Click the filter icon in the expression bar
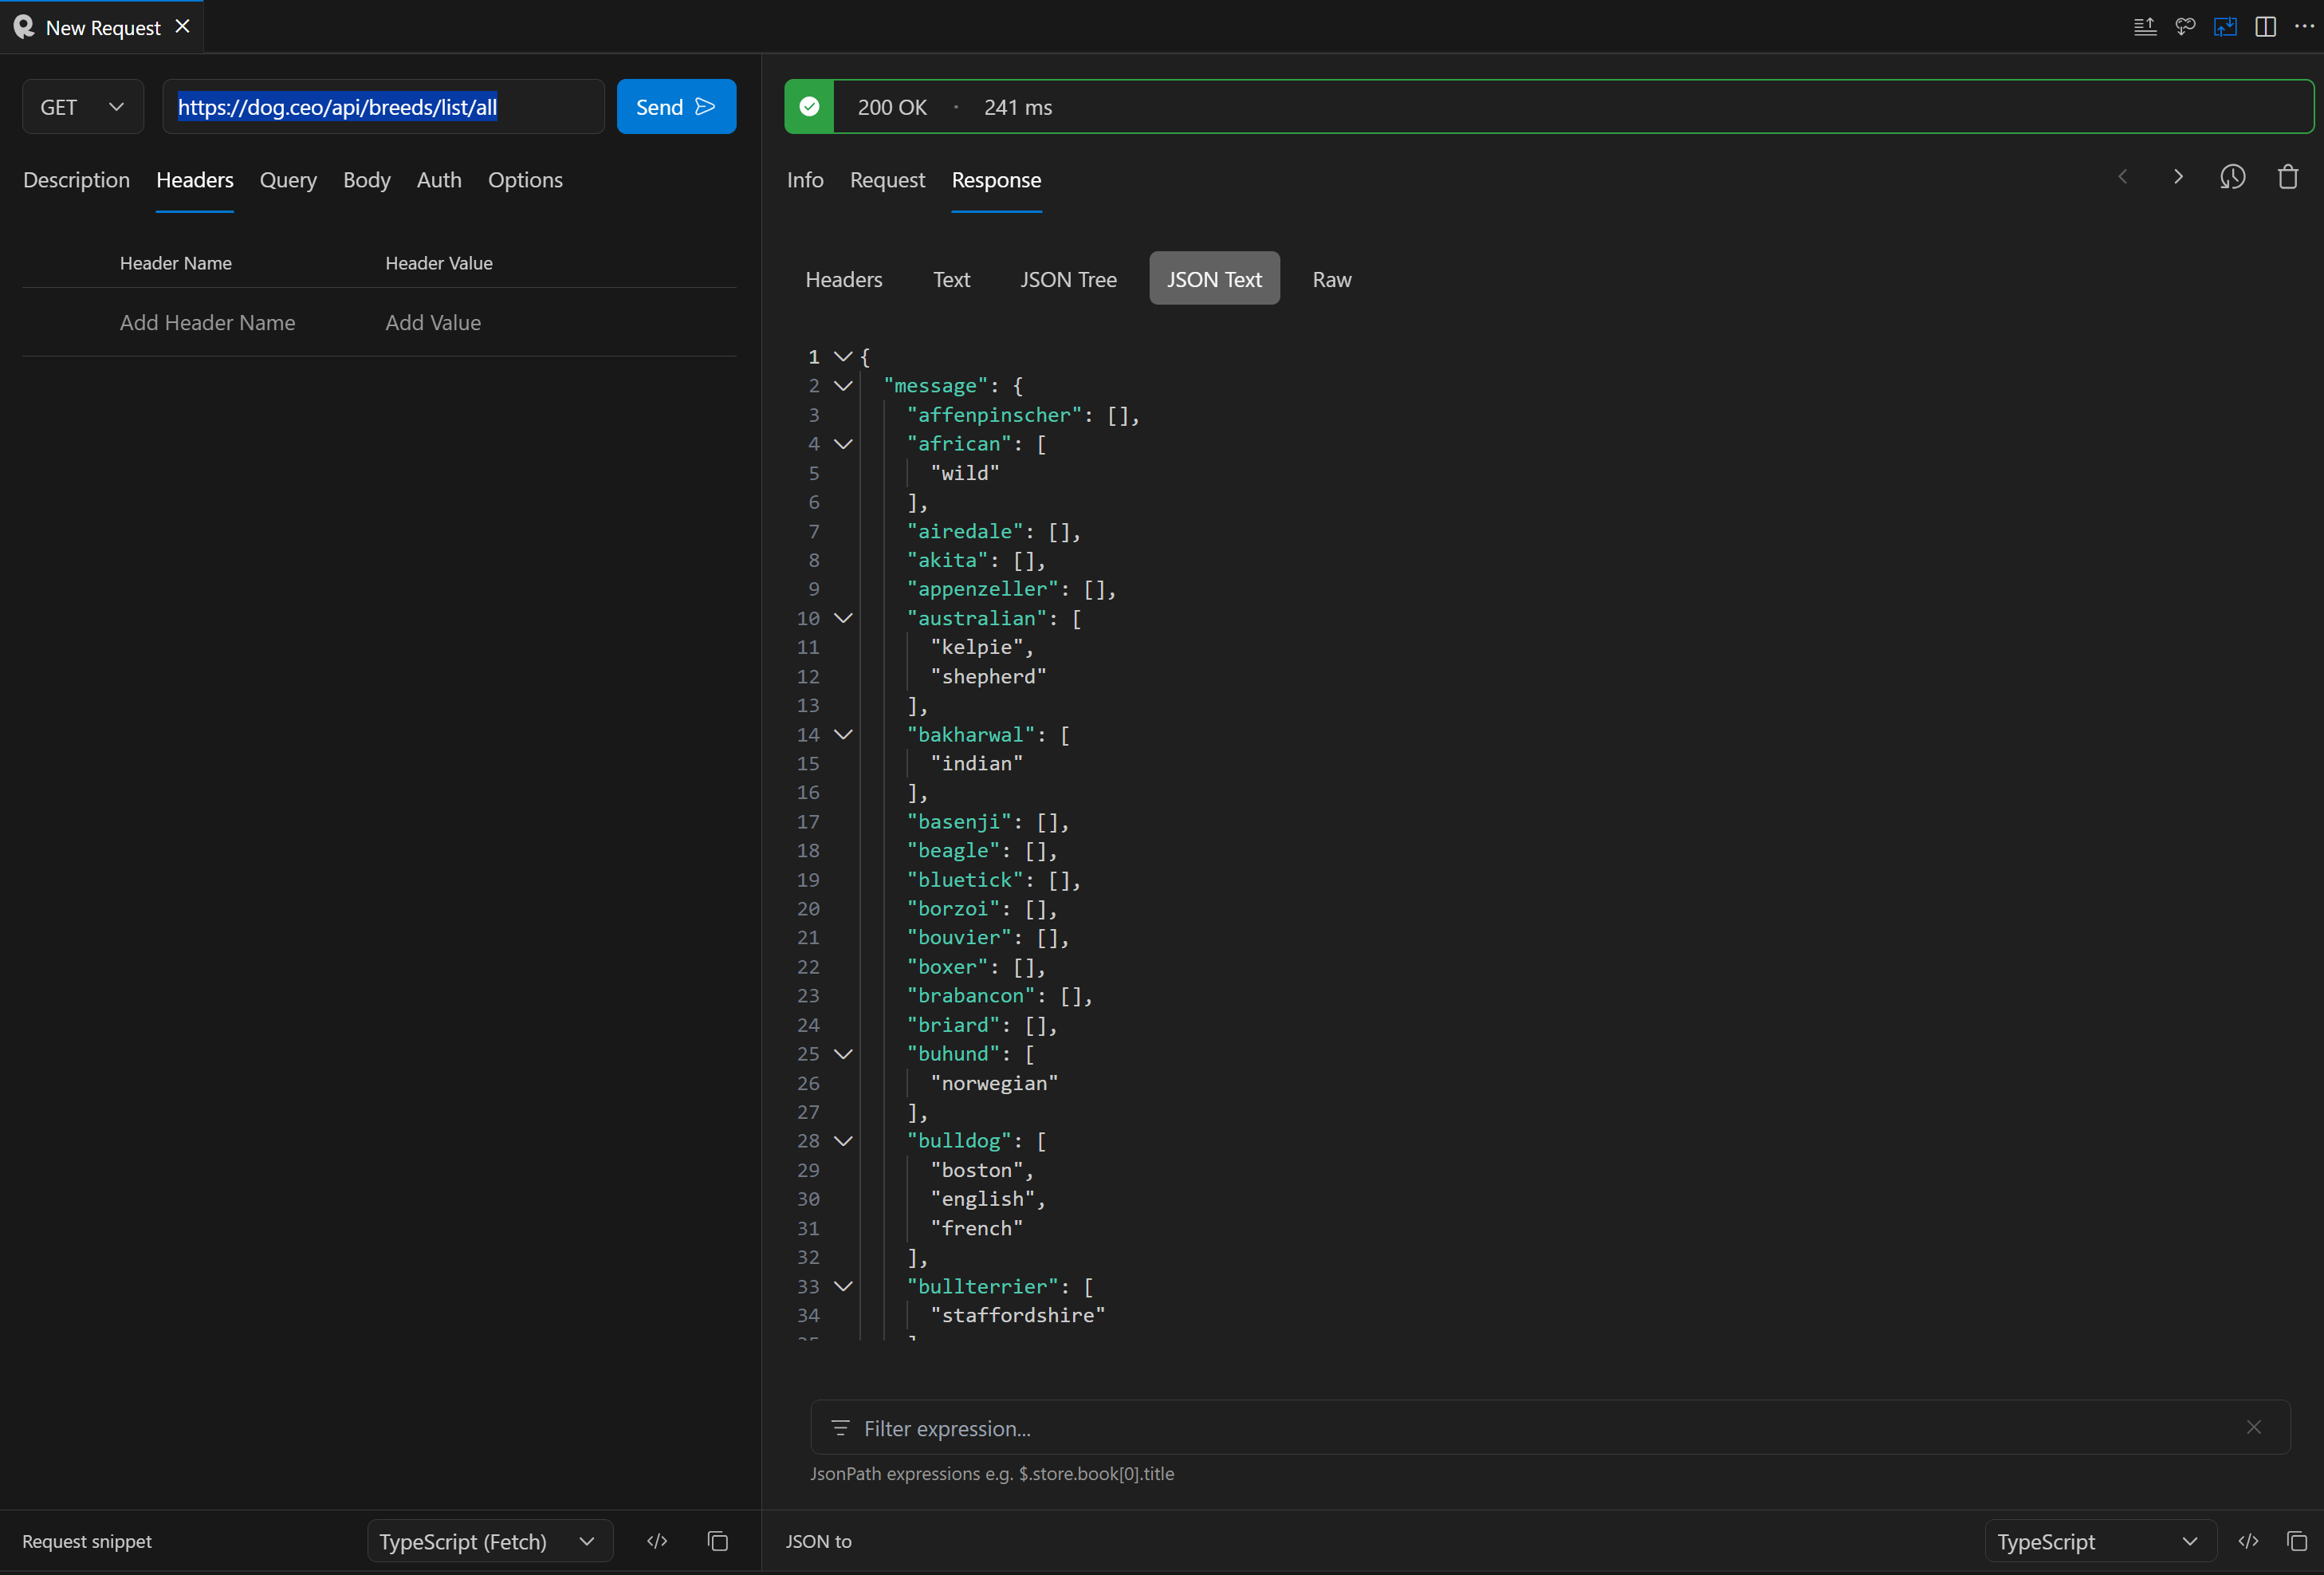 coord(840,1428)
